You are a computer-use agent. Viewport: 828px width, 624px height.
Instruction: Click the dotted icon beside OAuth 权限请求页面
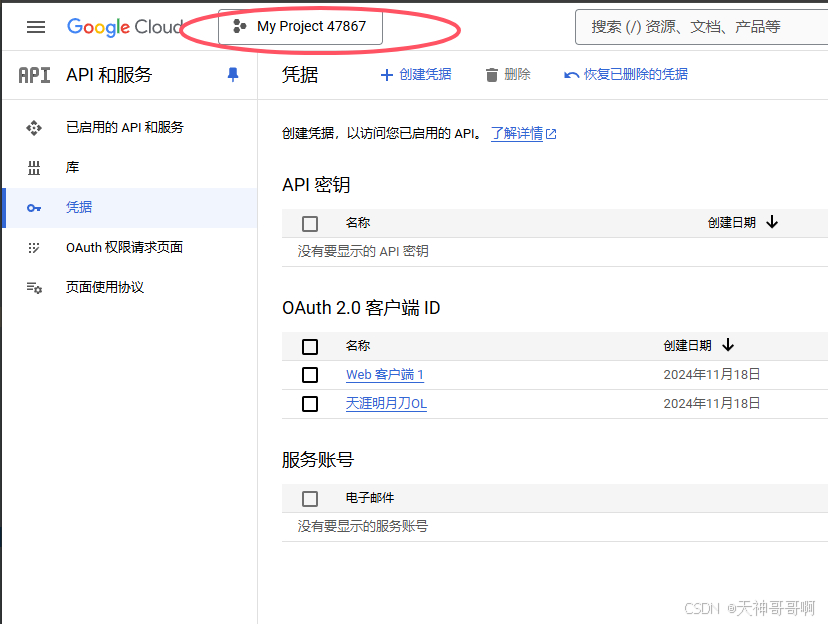[x=34, y=248]
